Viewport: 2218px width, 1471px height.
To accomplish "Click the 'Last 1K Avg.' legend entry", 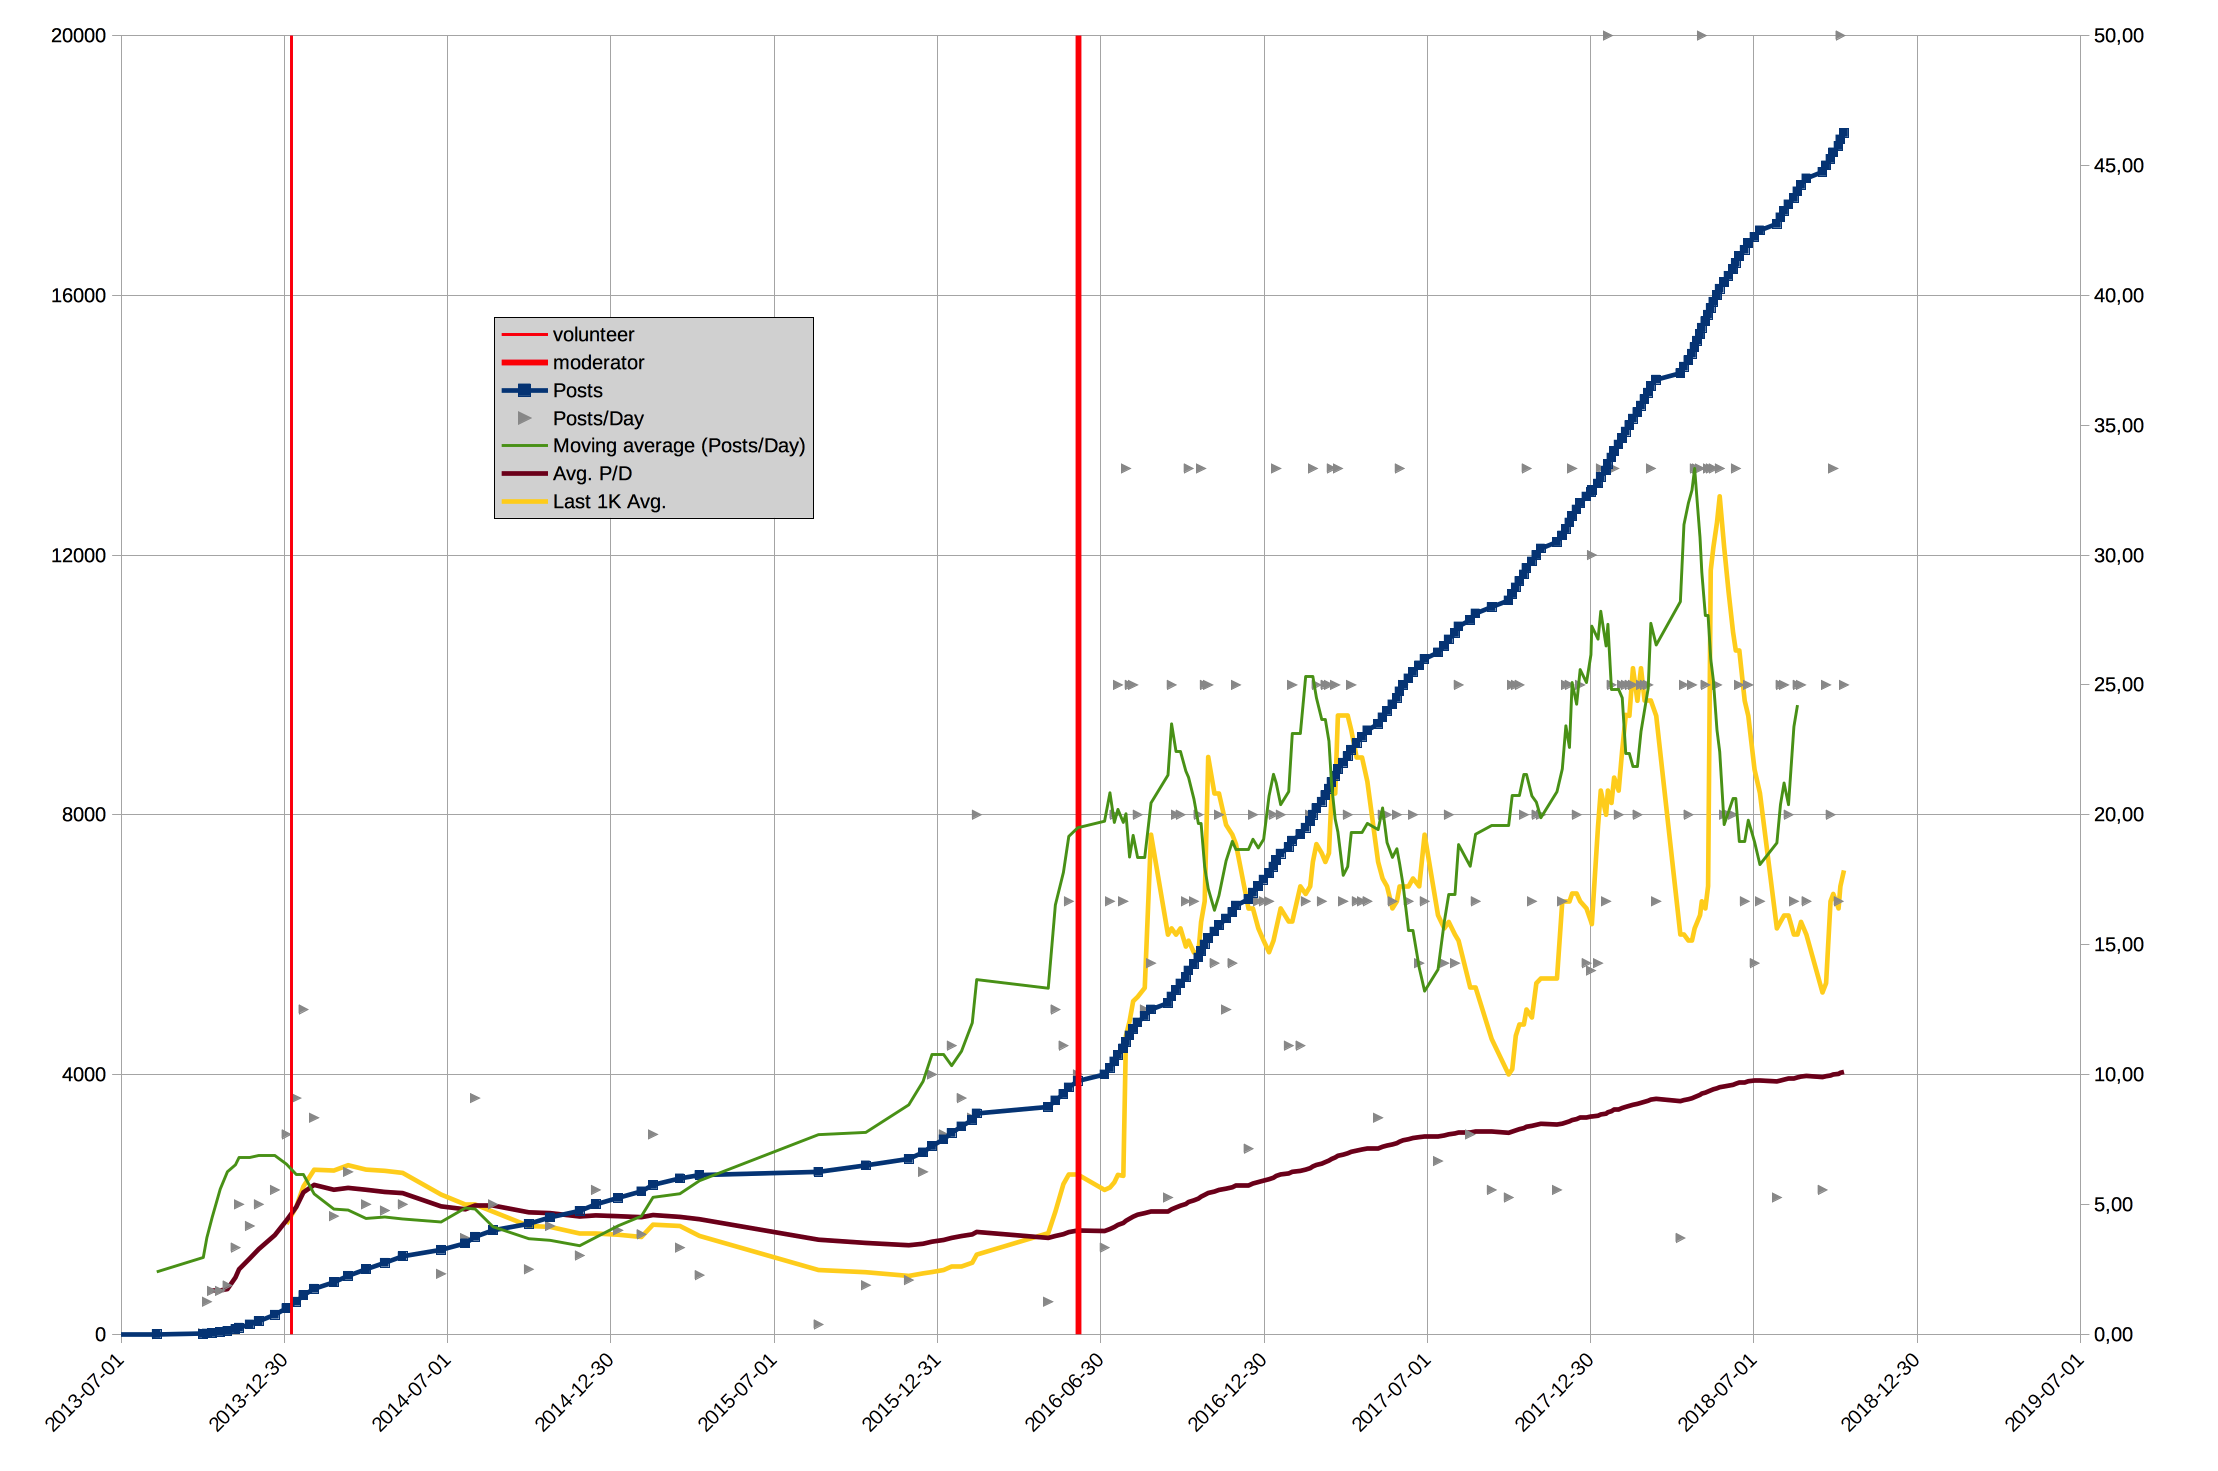I will (x=609, y=501).
